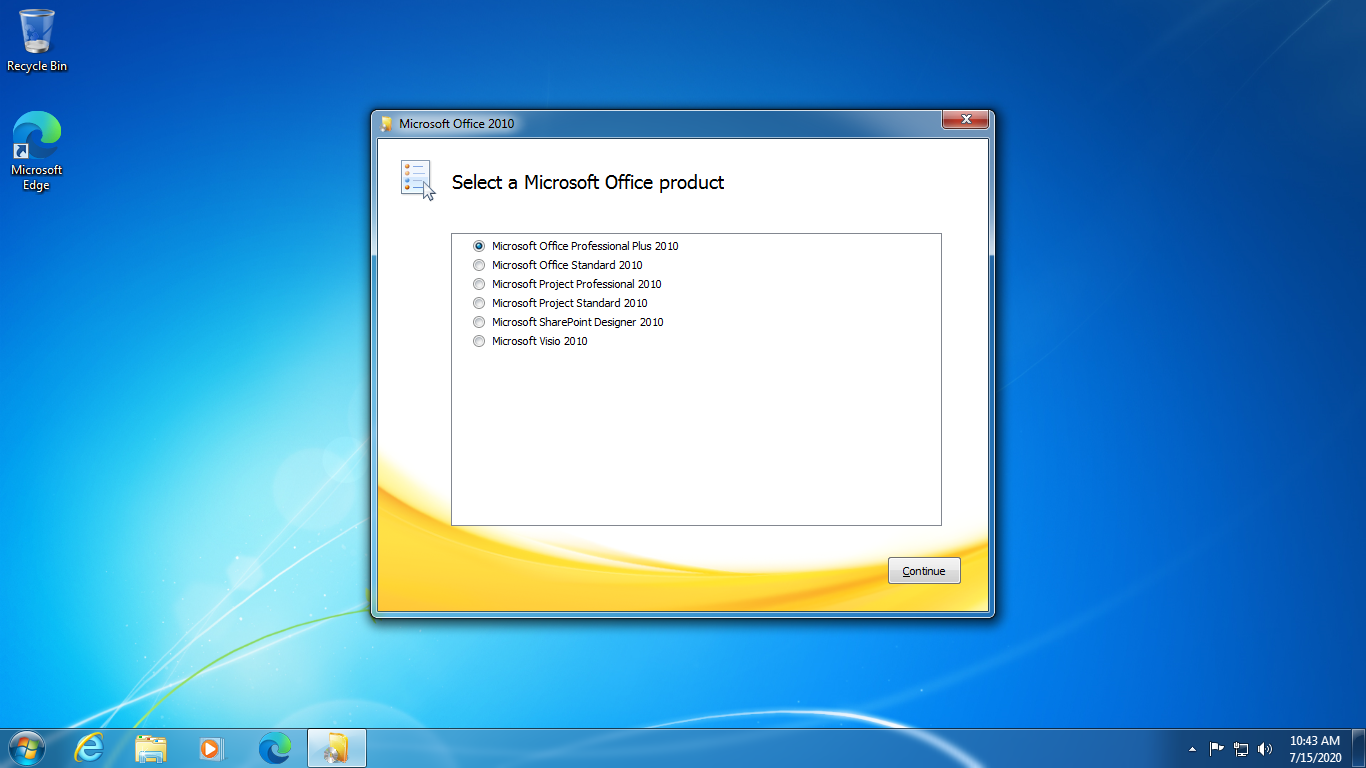
Task: Launch Windows Media Player from taskbar
Action: 213,748
